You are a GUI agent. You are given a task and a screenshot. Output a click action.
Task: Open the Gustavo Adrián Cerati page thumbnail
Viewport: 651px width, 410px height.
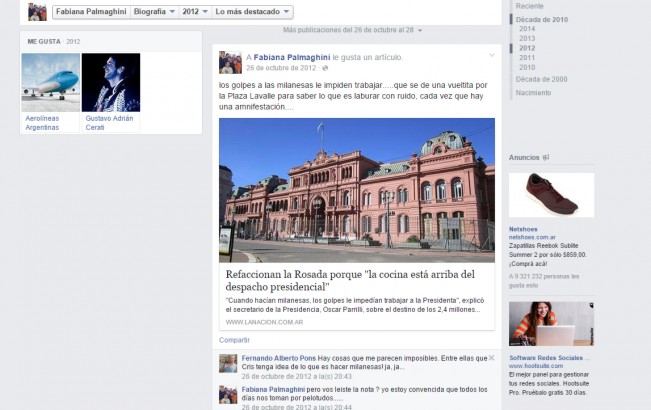pyautogui.click(x=111, y=82)
